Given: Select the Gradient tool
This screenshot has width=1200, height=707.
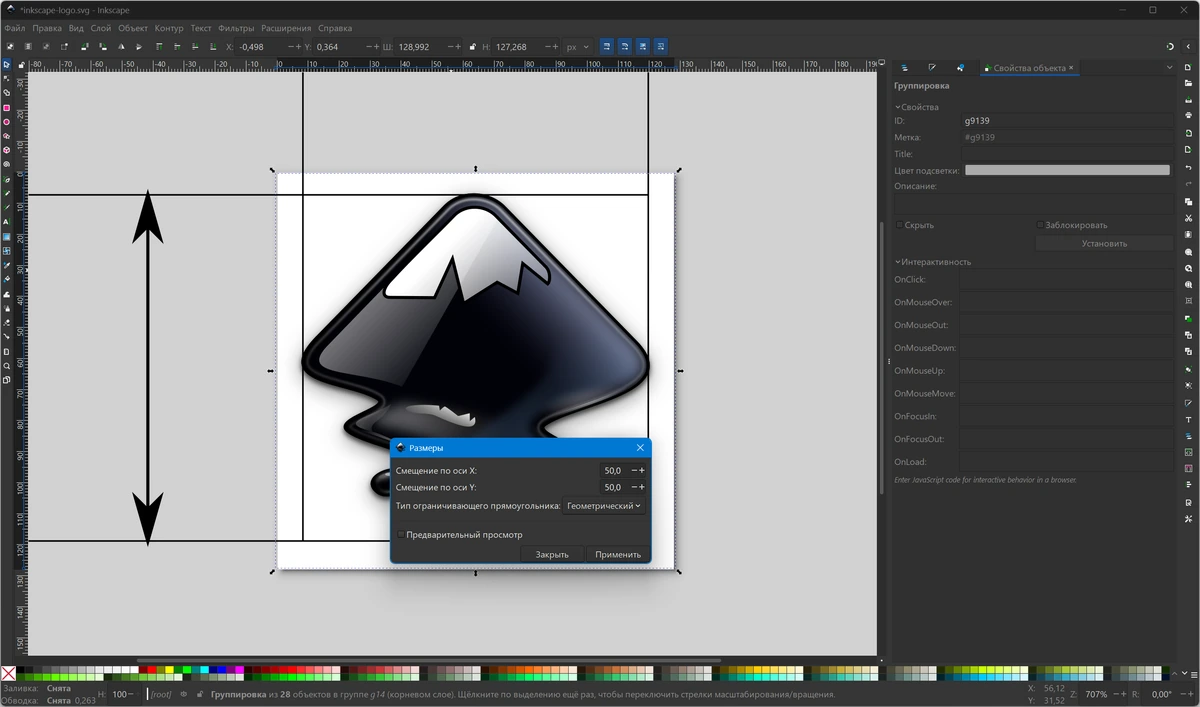Looking at the screenshot, I should pyautogui.click(x=6, y=237).
